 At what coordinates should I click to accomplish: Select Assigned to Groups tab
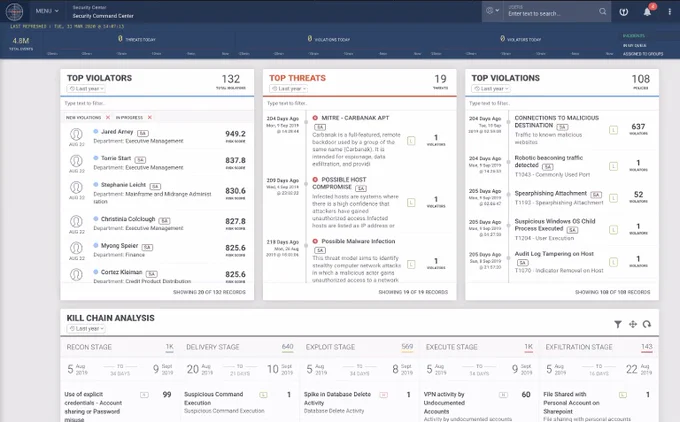click(643, 54)
